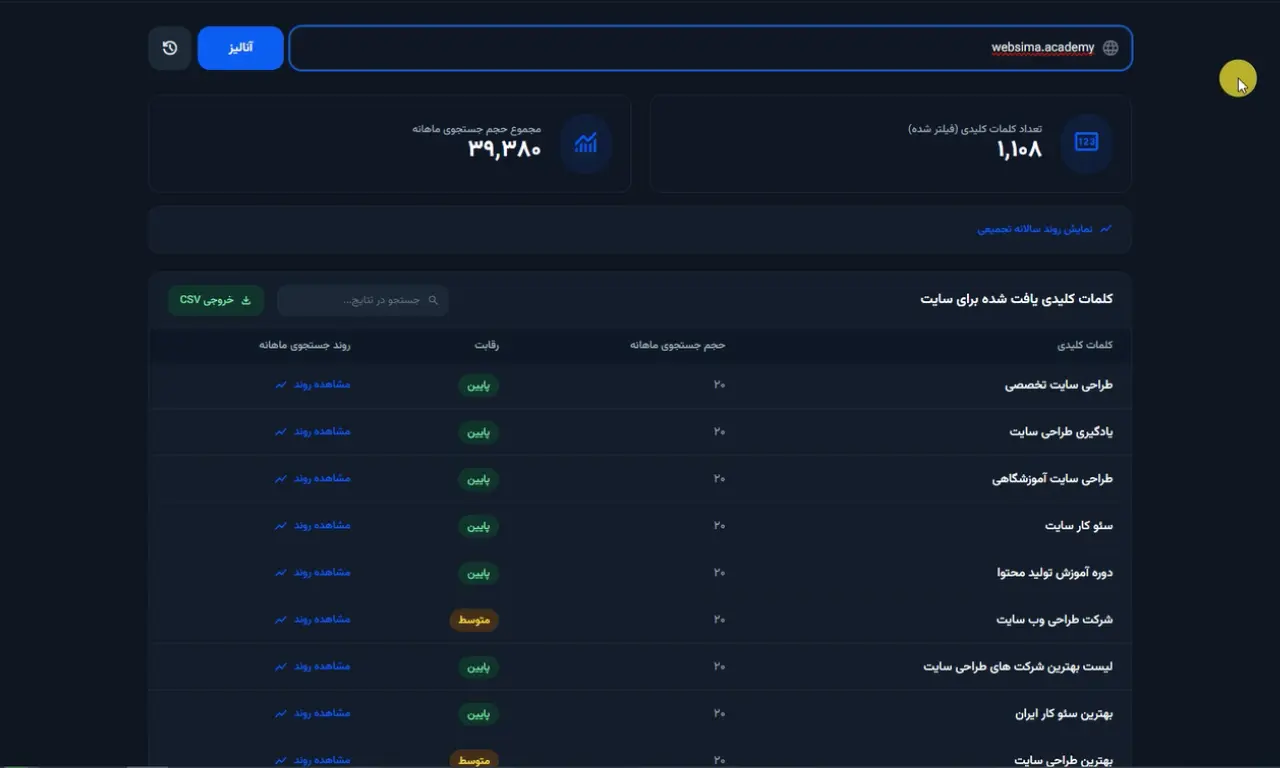
Task: Click the keyword count 123 icon
Action: point(1086,143)
